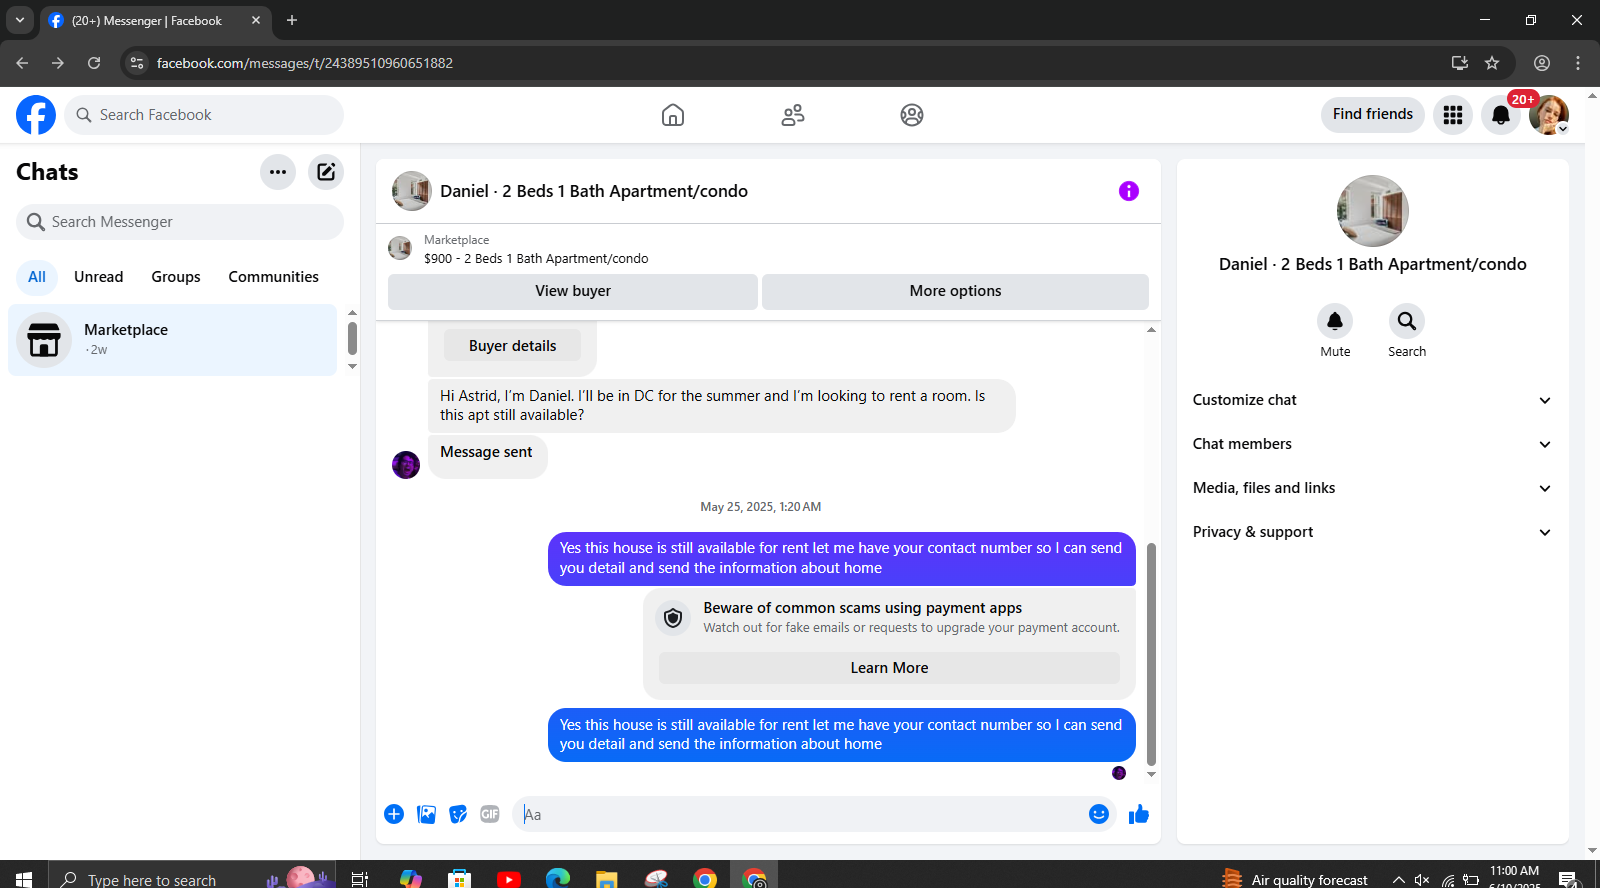Open the Facebook menu grid icon
This screenshot has width=1600, height=888.
[x=1453, y=115]
